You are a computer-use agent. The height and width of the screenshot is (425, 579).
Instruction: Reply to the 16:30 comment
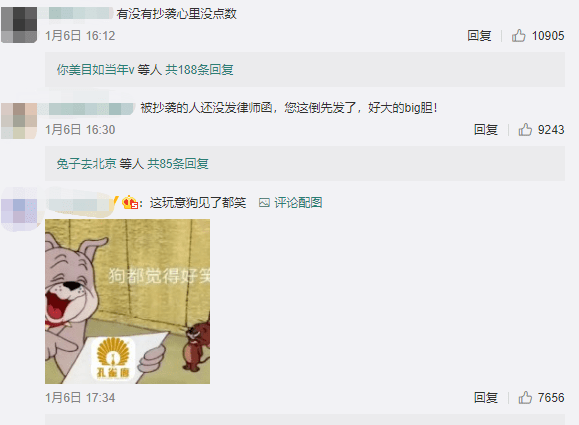point(486,130)
